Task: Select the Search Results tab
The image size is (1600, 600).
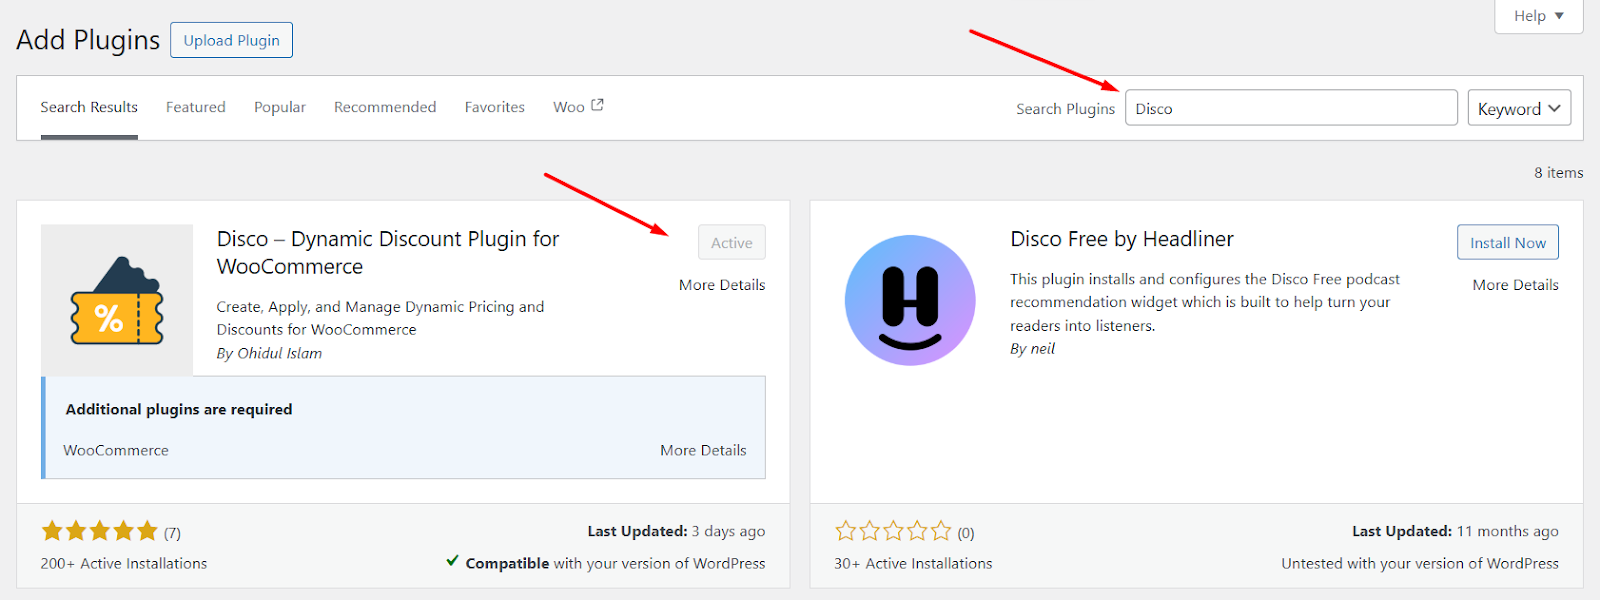Action: 89,107
